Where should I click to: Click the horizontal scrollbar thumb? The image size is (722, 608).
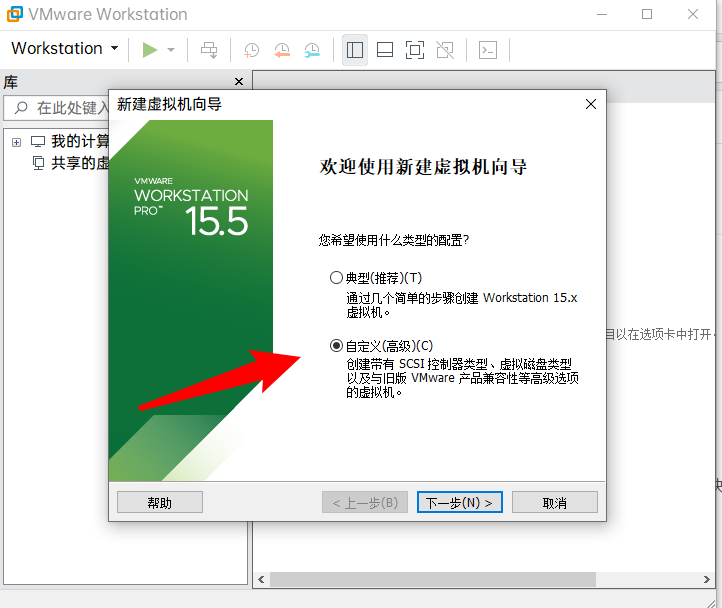pos(433,579)
